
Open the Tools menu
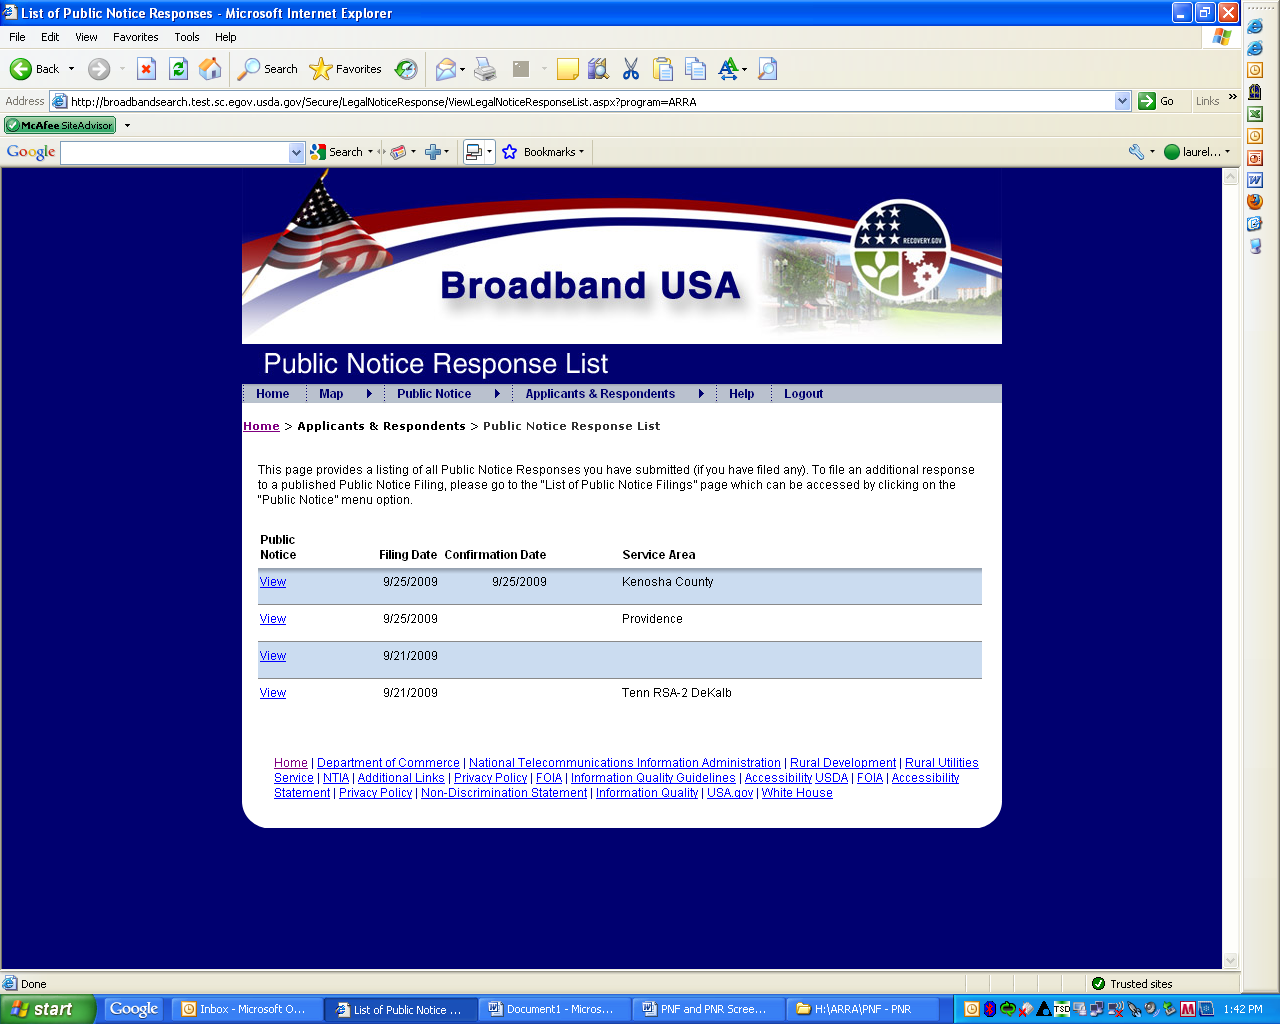tap(186, 37)
